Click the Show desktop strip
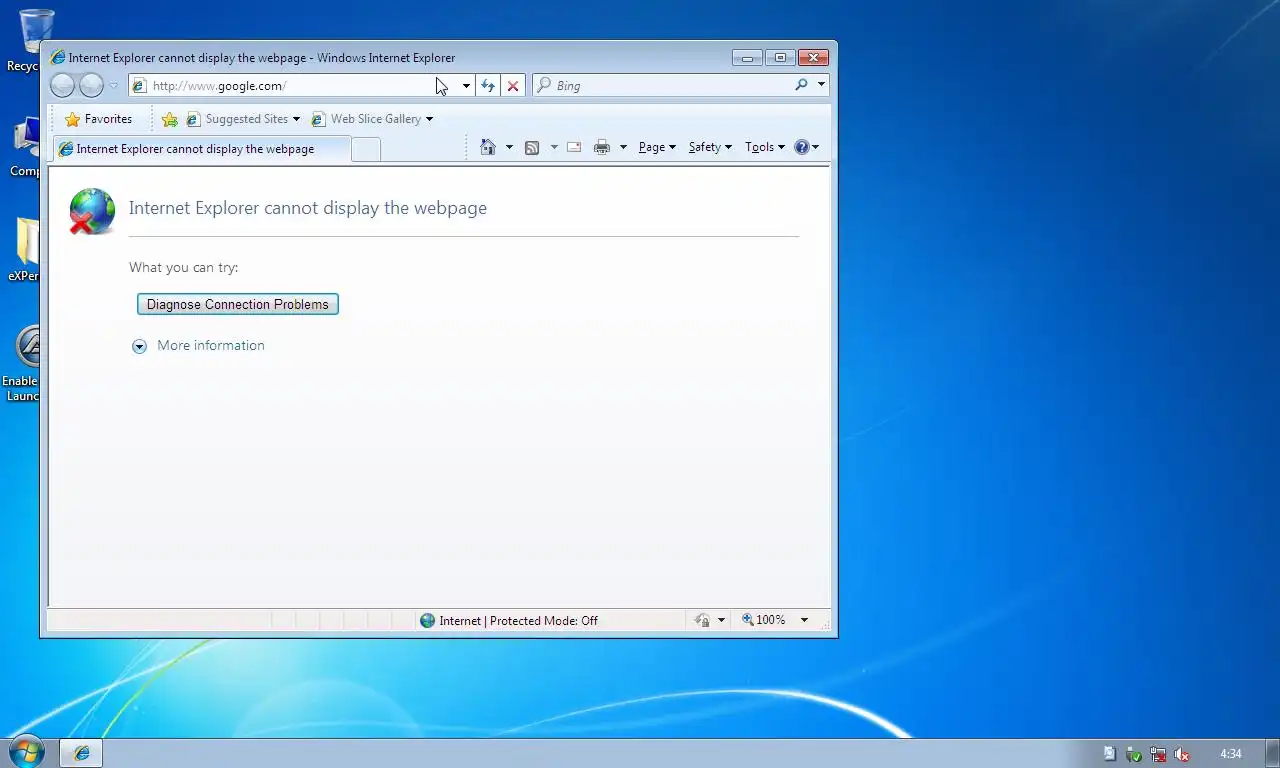The image size is (1280, 768). point(1273,753)
